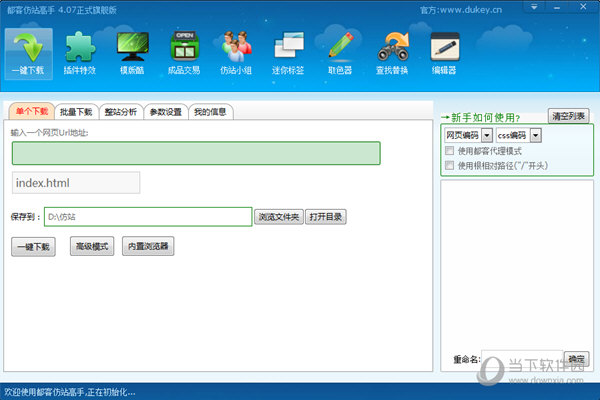
Task: Open the 插件特效 puzzle piece icon
Action: click(x=80, y=54)
